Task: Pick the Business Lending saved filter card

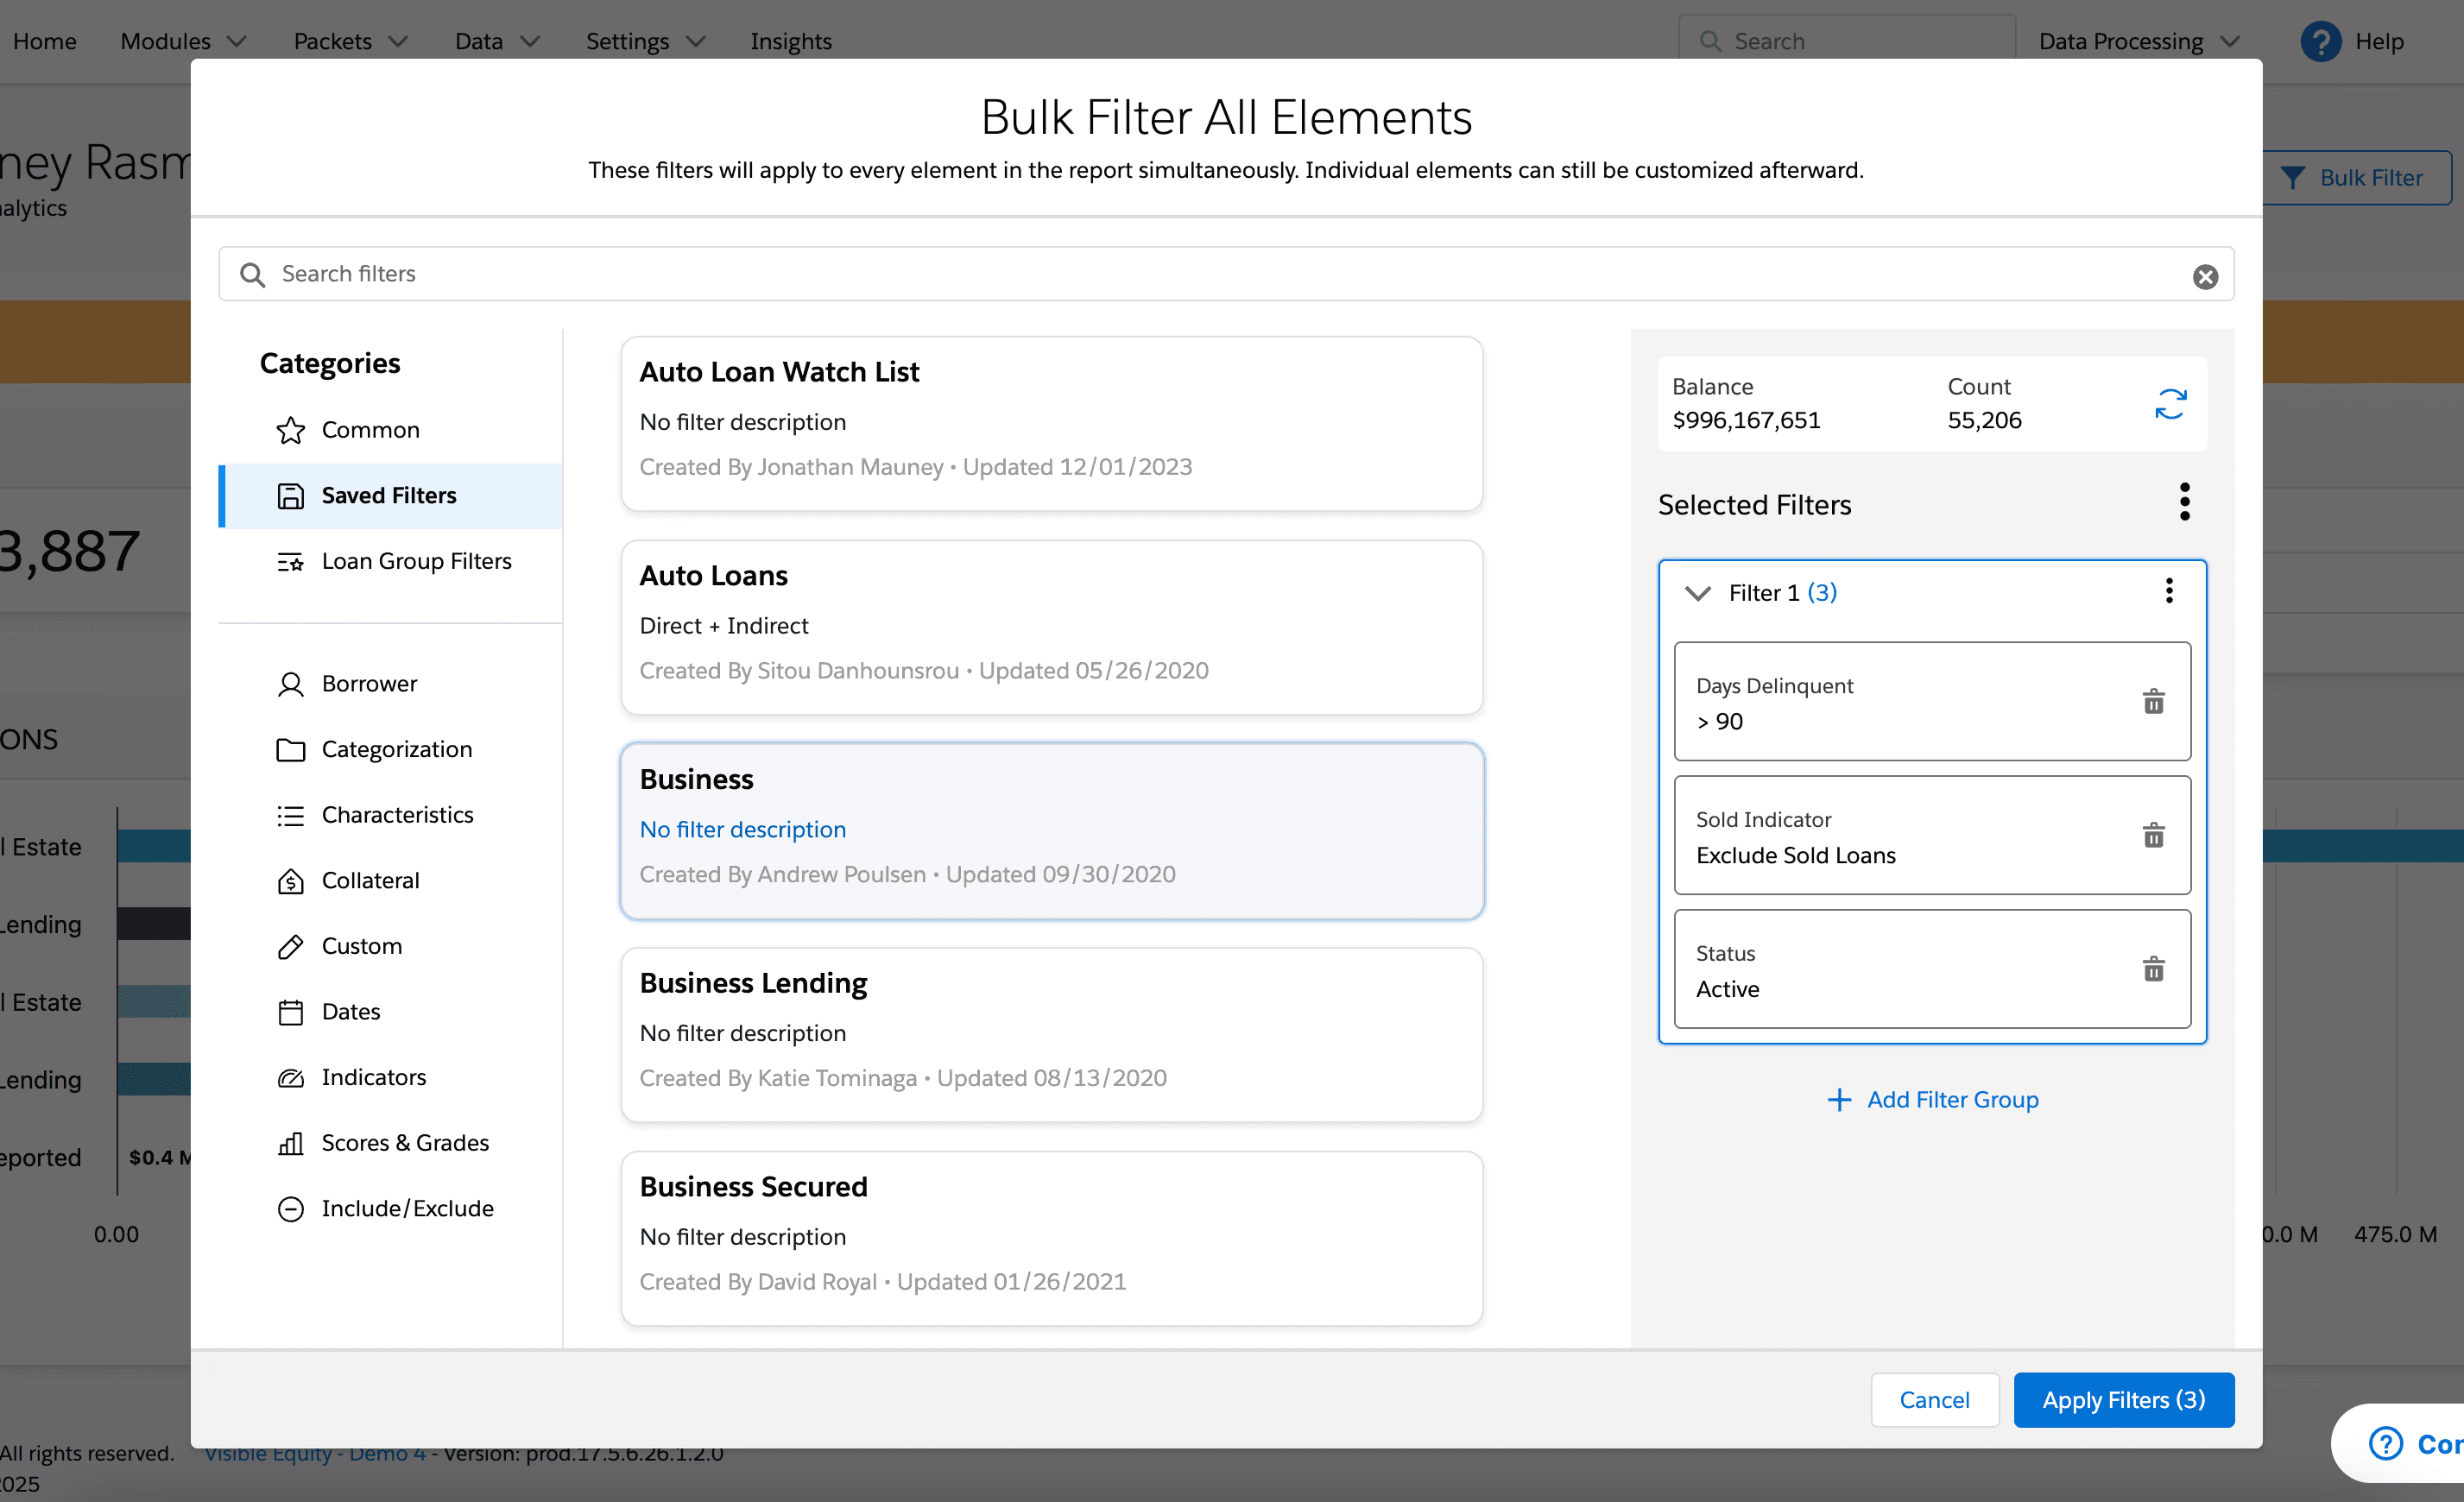Action: click(1051, 1034)
